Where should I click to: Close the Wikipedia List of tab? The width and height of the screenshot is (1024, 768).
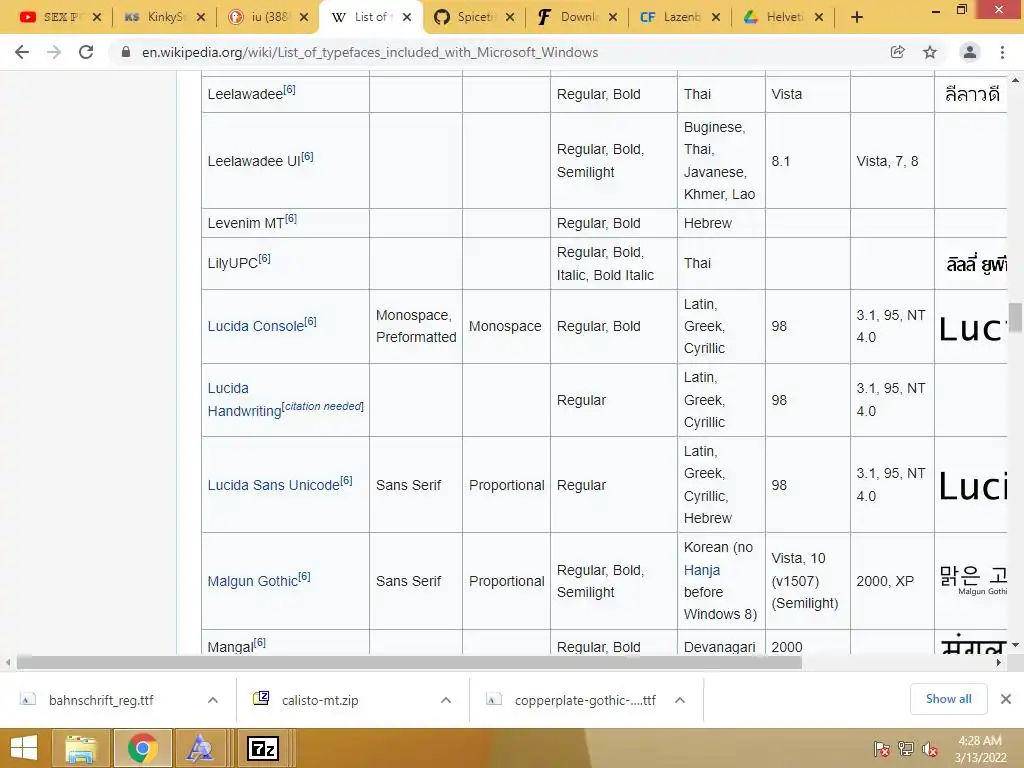coord(407,17)
